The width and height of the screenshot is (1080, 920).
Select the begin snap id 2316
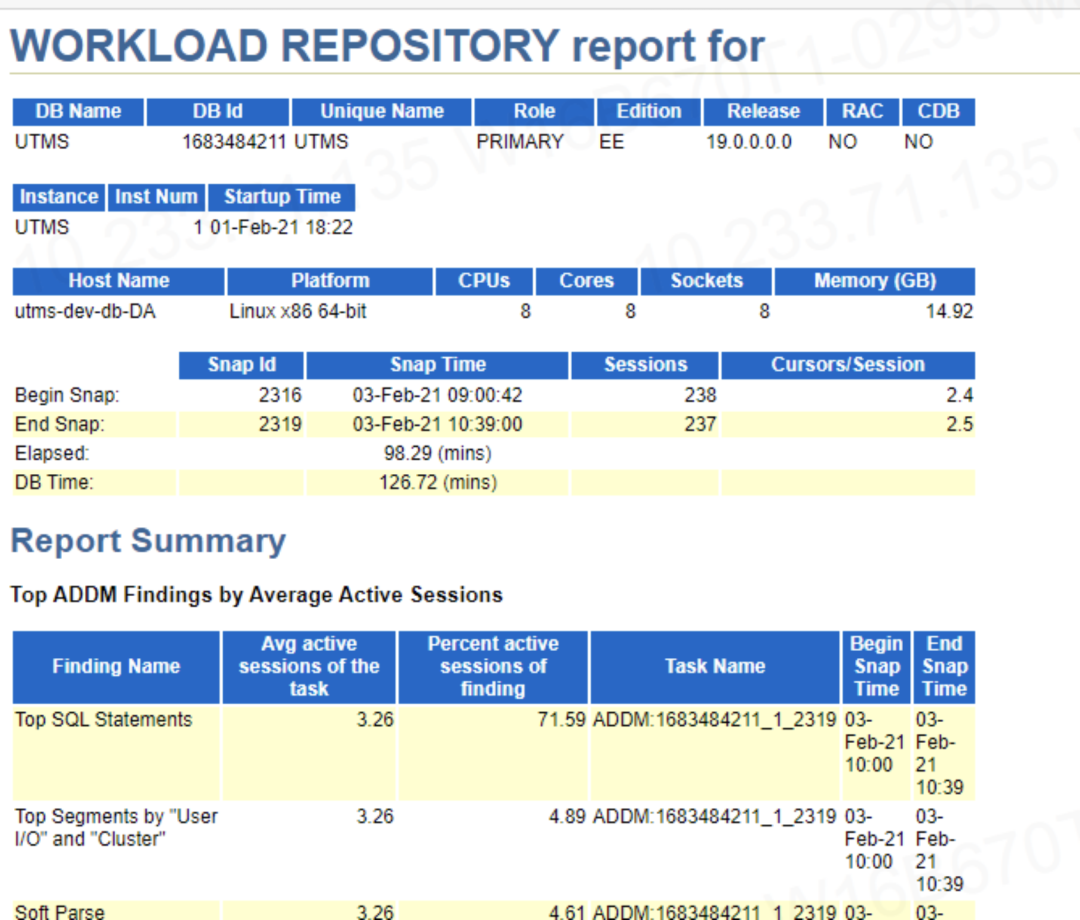click(280, 395)
